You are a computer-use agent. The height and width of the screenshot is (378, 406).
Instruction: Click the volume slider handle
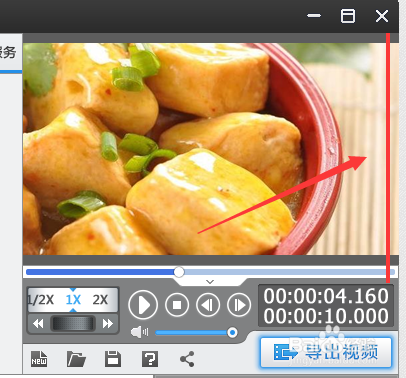232,332
